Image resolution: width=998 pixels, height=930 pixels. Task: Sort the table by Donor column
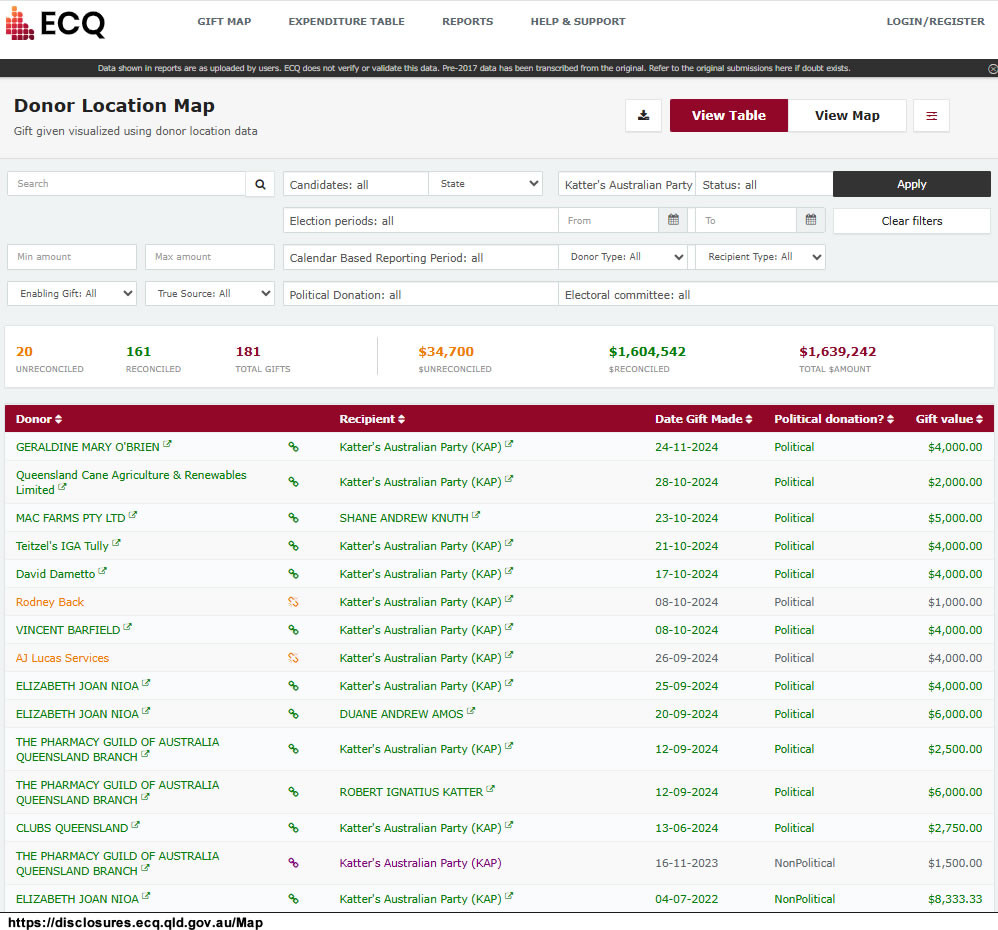click(38, 419)
